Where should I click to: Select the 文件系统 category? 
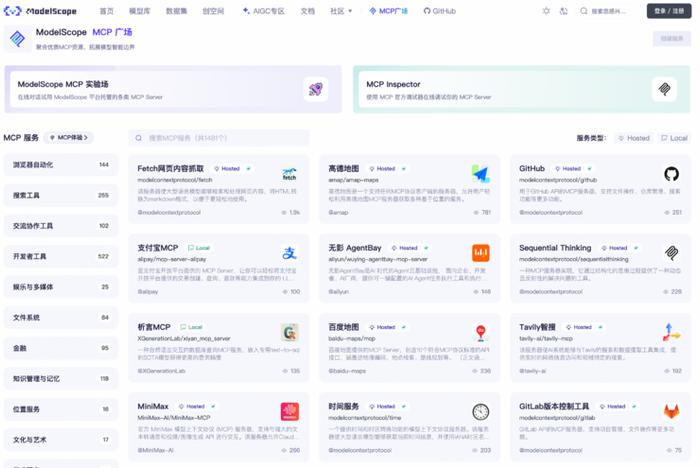tap(61, 318)
